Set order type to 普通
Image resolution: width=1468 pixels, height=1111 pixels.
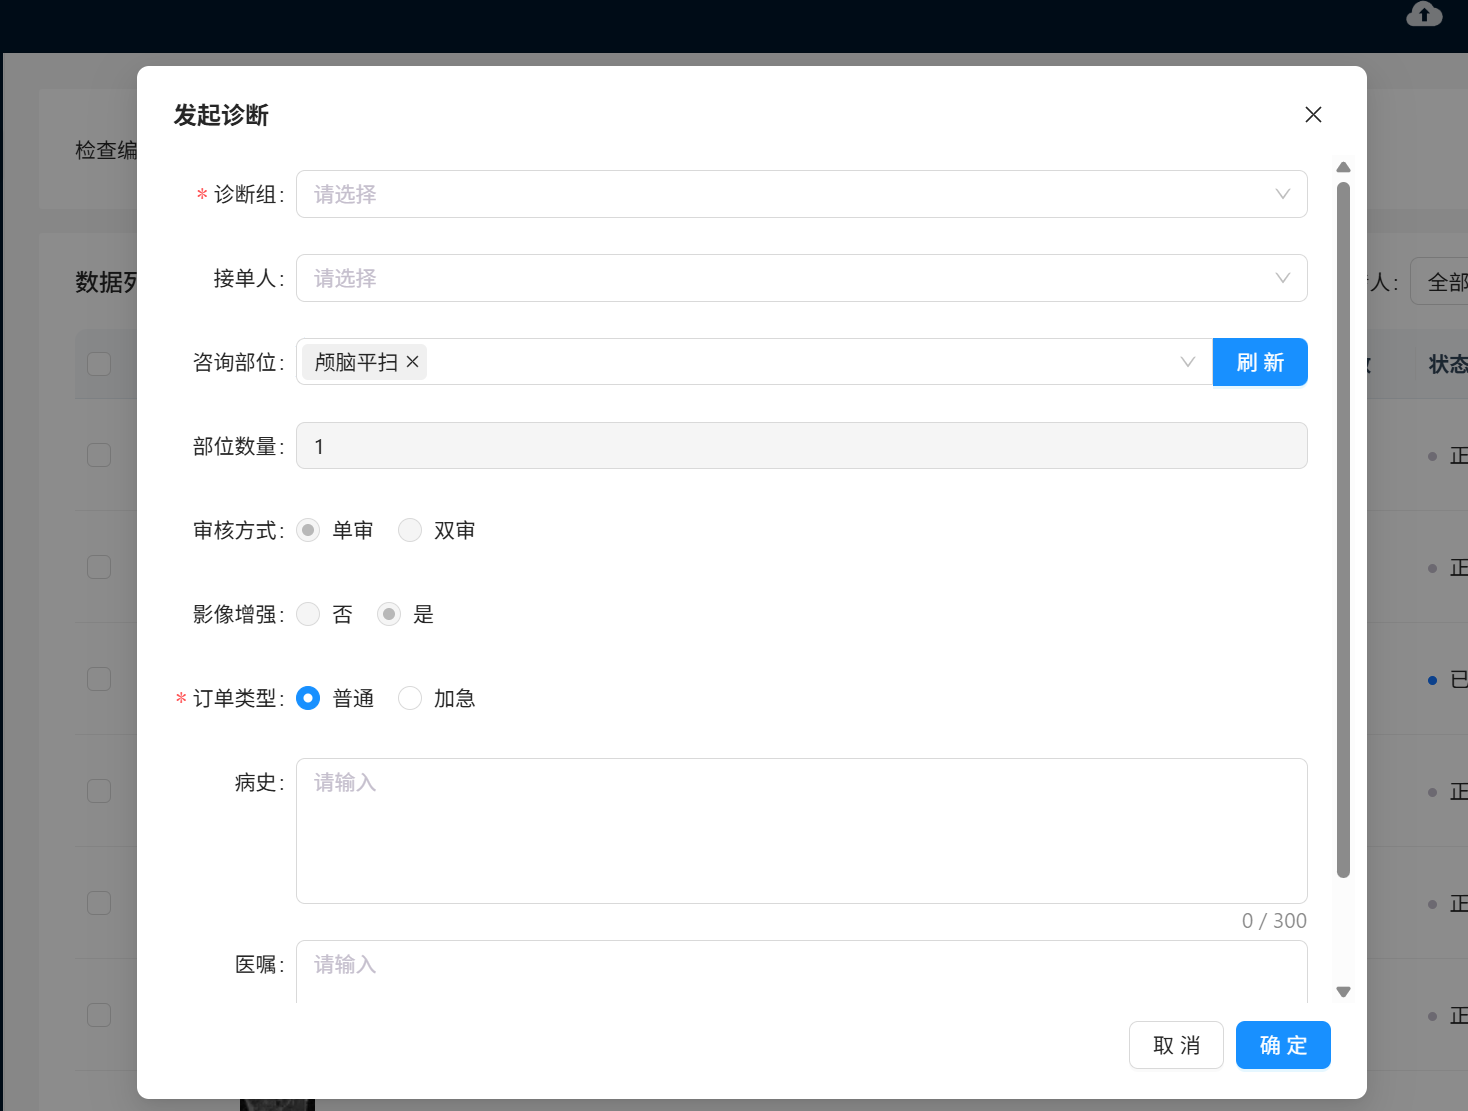pyautogui.click(x=309, y=698)
